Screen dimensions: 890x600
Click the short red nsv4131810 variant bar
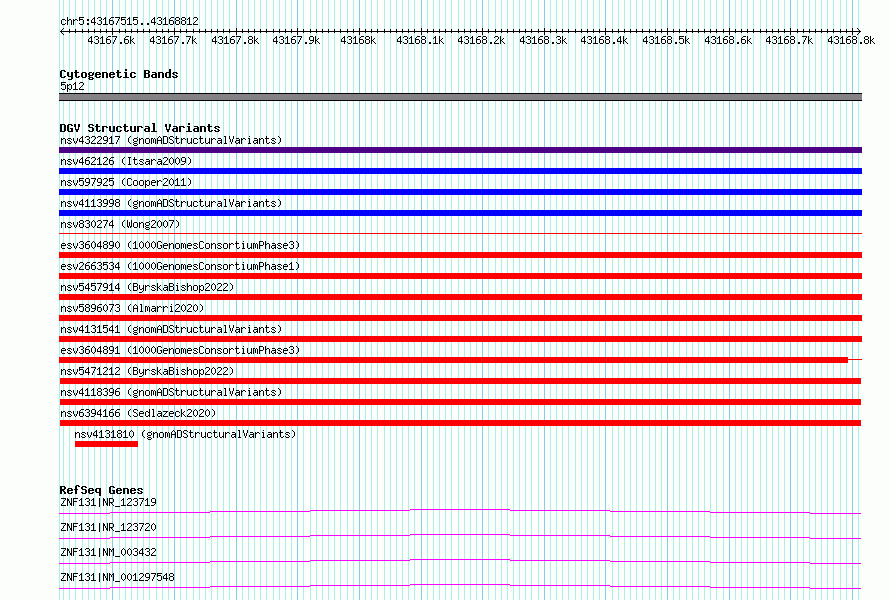point(106,444)
